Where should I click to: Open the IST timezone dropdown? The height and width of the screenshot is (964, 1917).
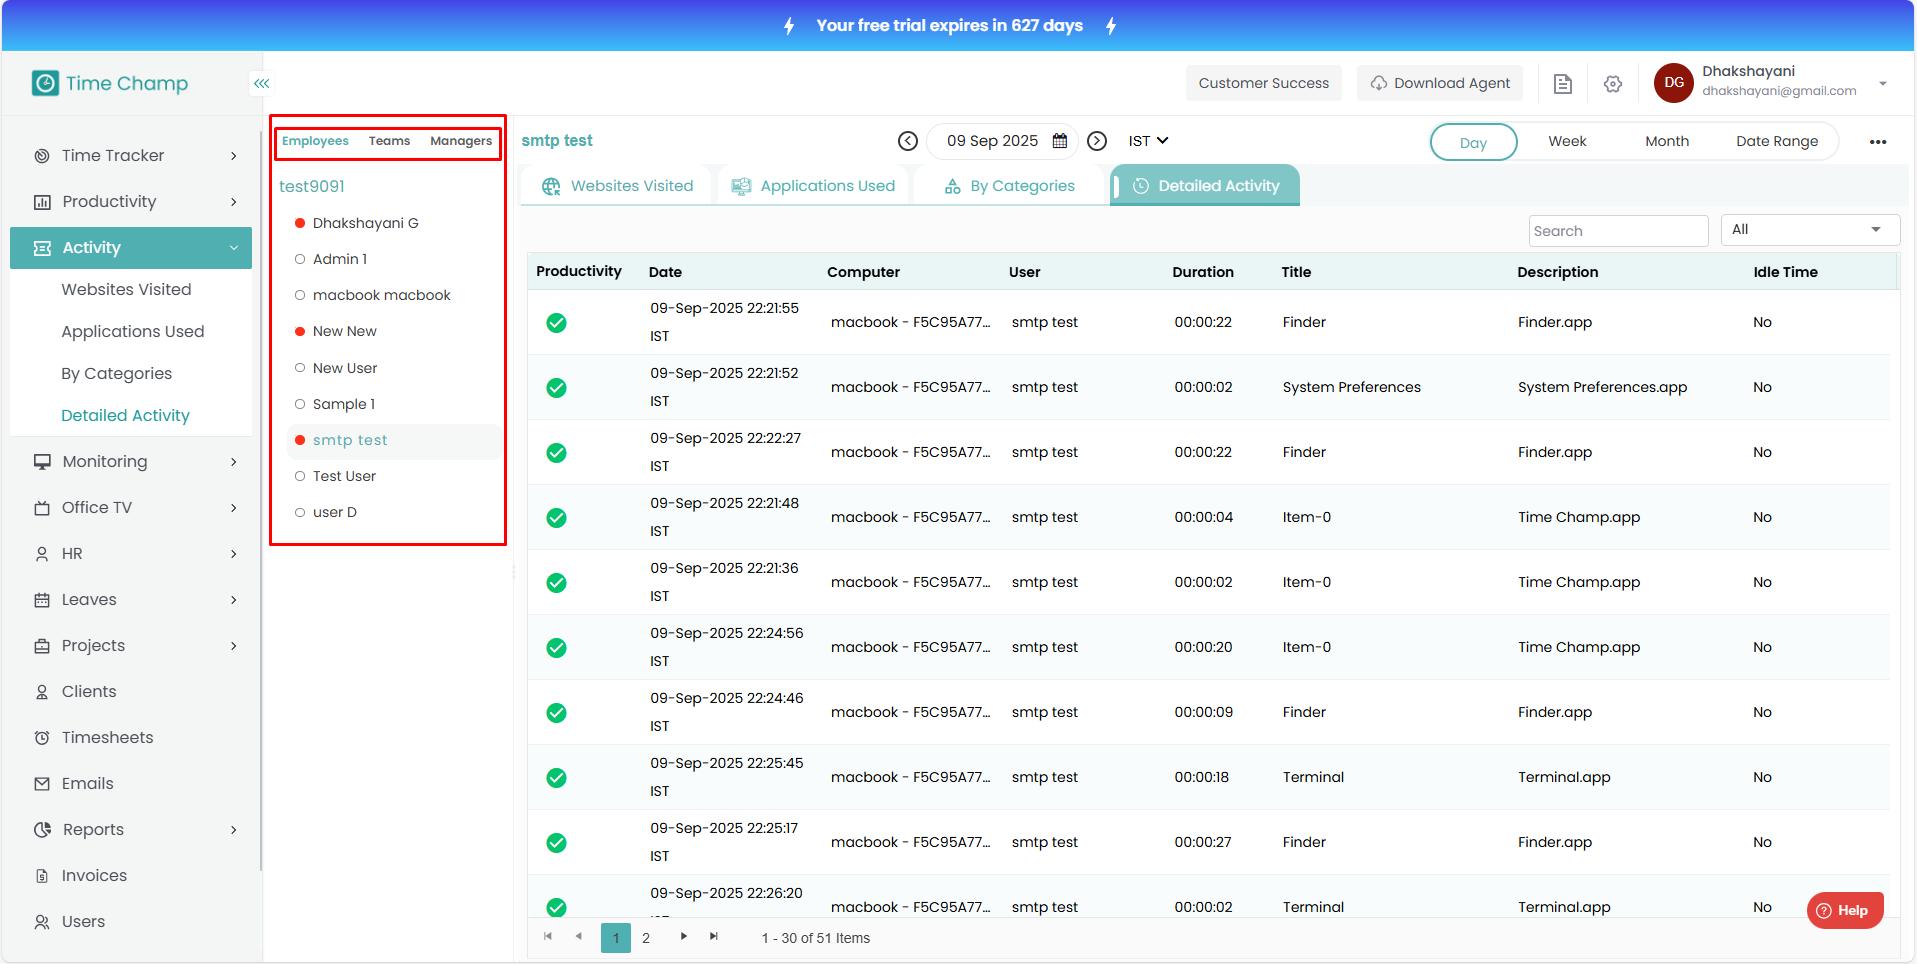(x=1148, y=141)
